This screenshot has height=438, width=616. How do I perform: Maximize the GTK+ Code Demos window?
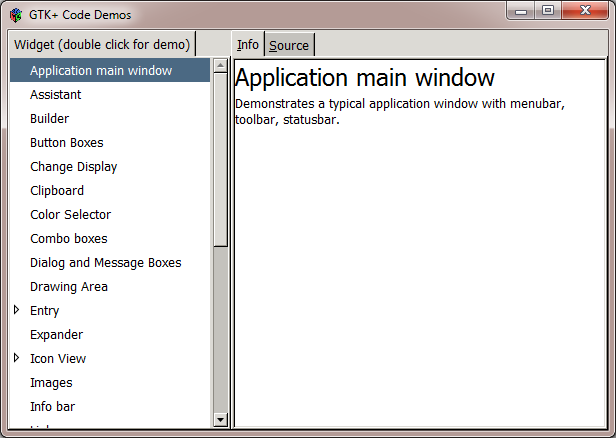point(547,10)
